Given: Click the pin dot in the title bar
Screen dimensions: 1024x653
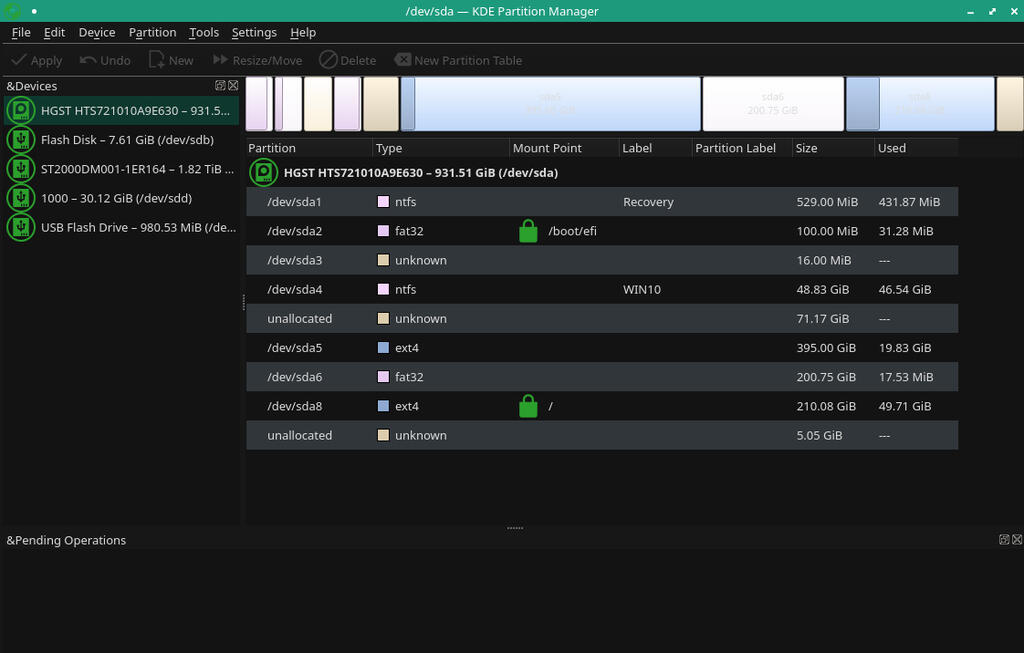Looking at the screenshot, I should click(34, 11).
